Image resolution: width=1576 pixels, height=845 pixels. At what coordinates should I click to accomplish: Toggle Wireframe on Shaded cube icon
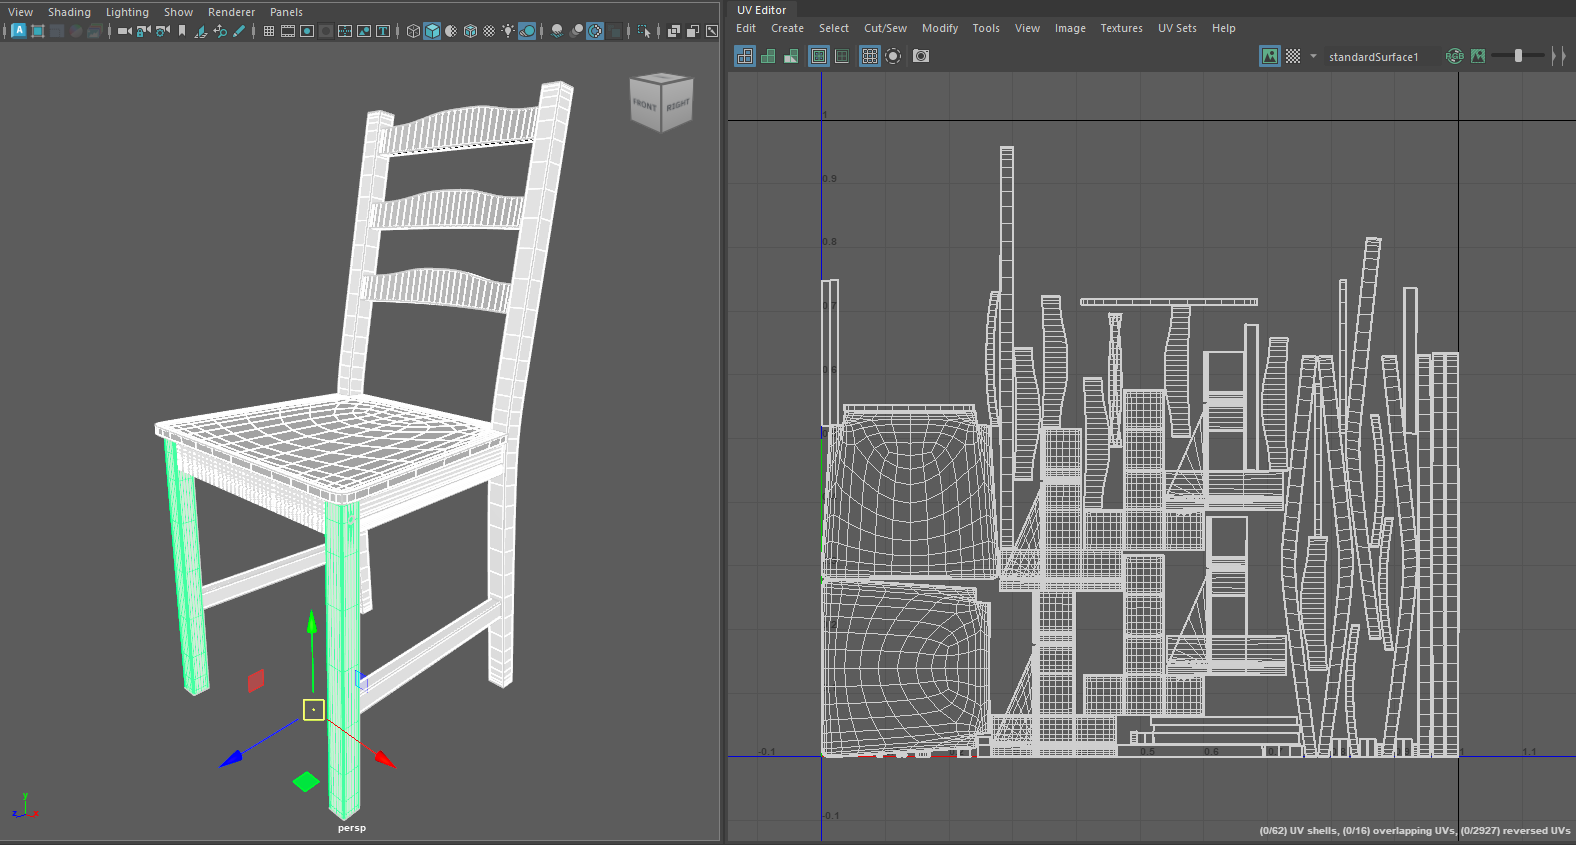tap(470, 31)
